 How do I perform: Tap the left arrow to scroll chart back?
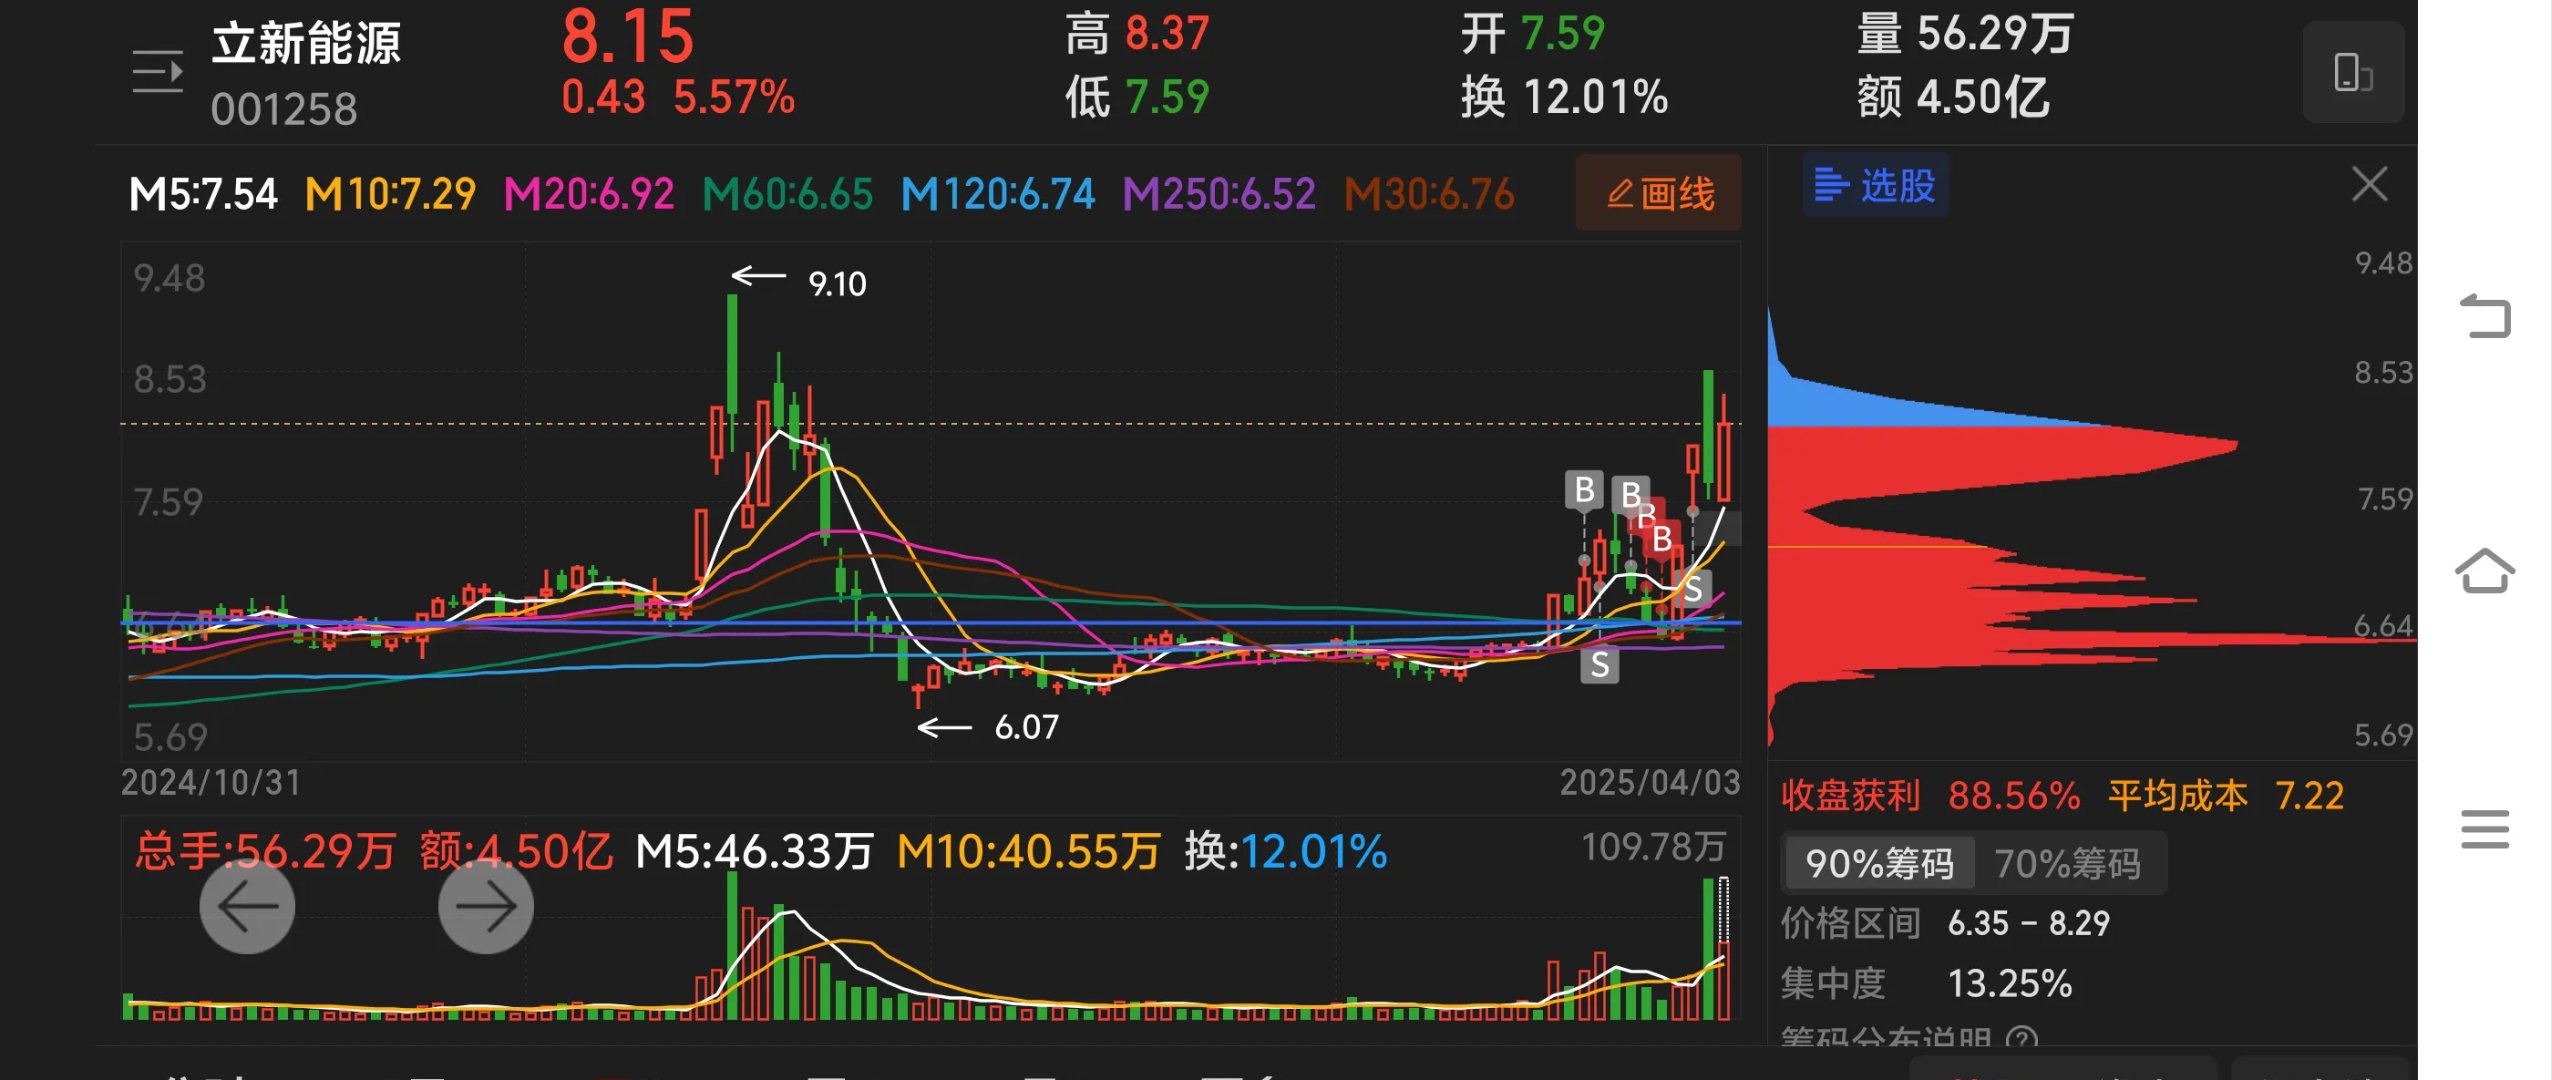(246, 906)
